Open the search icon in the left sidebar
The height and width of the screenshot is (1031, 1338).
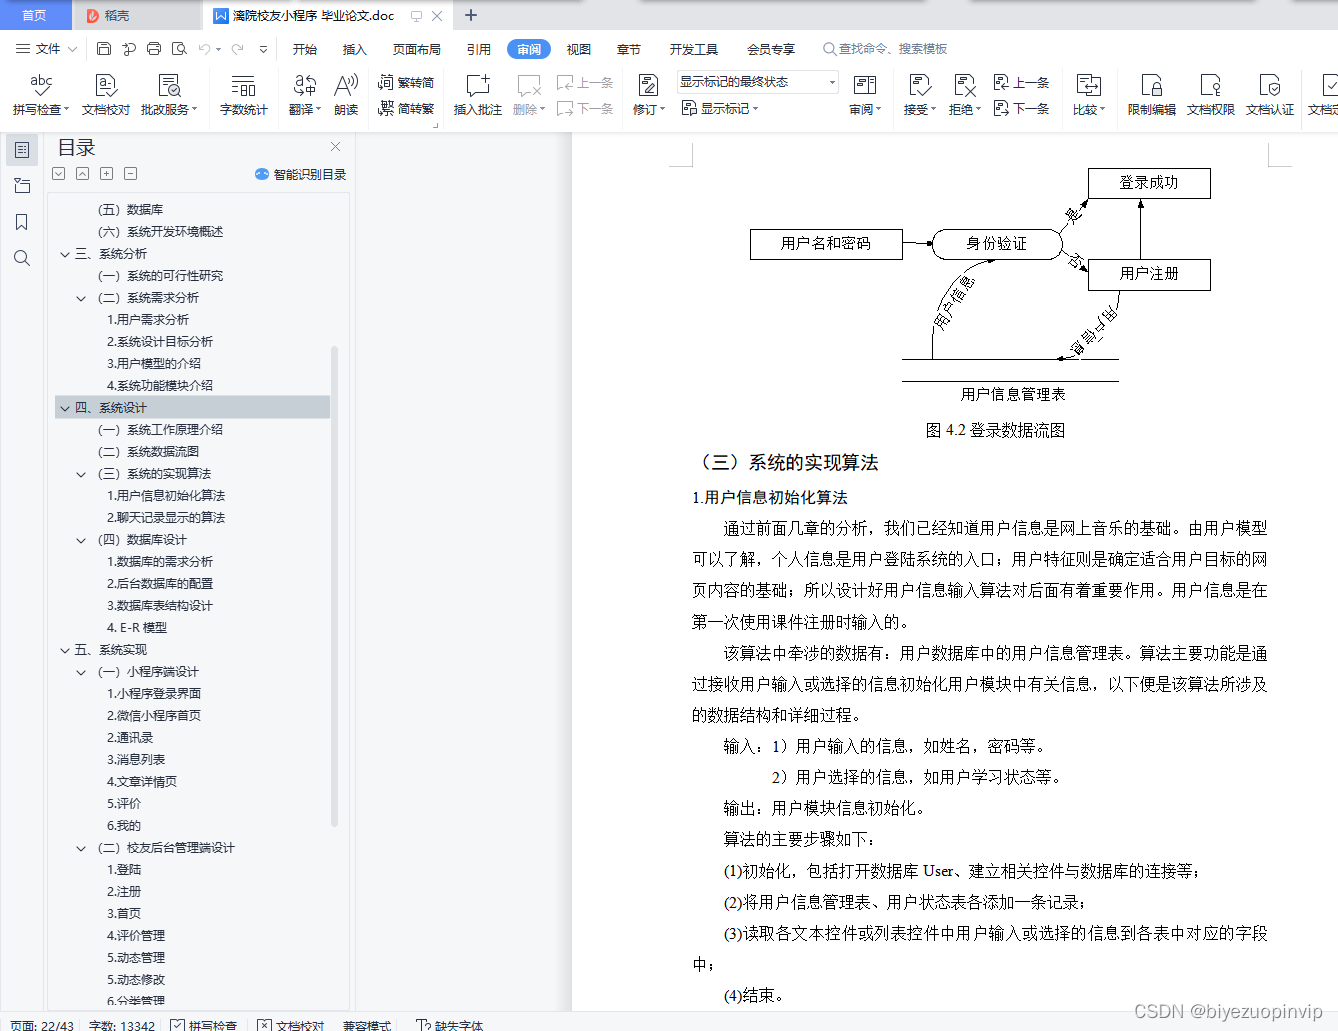(x=22, y=257)
